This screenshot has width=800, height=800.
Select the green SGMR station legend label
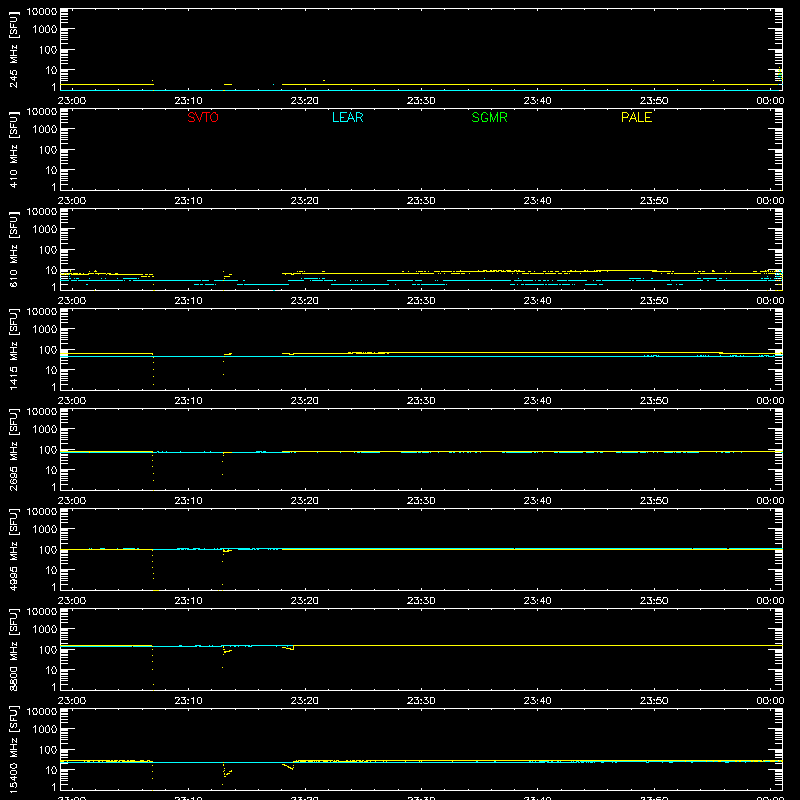[x=489, y=117]
